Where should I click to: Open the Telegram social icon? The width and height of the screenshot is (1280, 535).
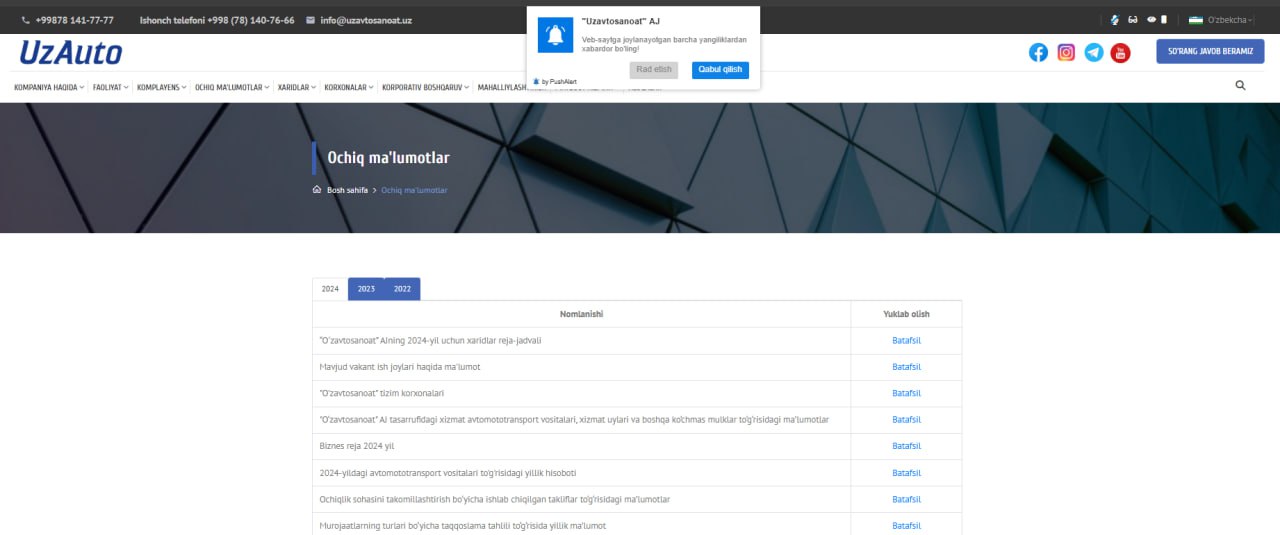pos(1094,52)
